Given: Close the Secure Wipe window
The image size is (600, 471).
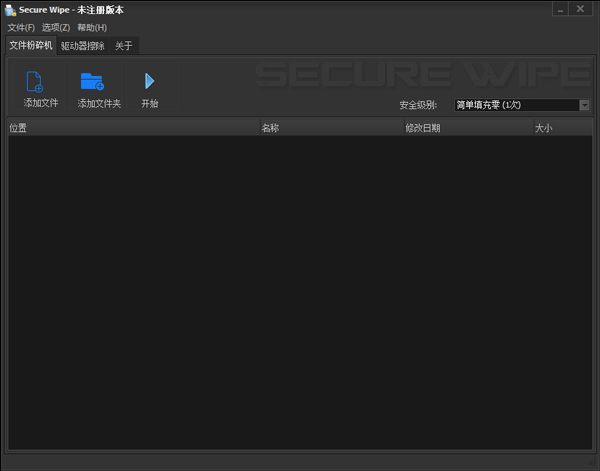Looking at the screenshot, I should (x=580, y=9).
